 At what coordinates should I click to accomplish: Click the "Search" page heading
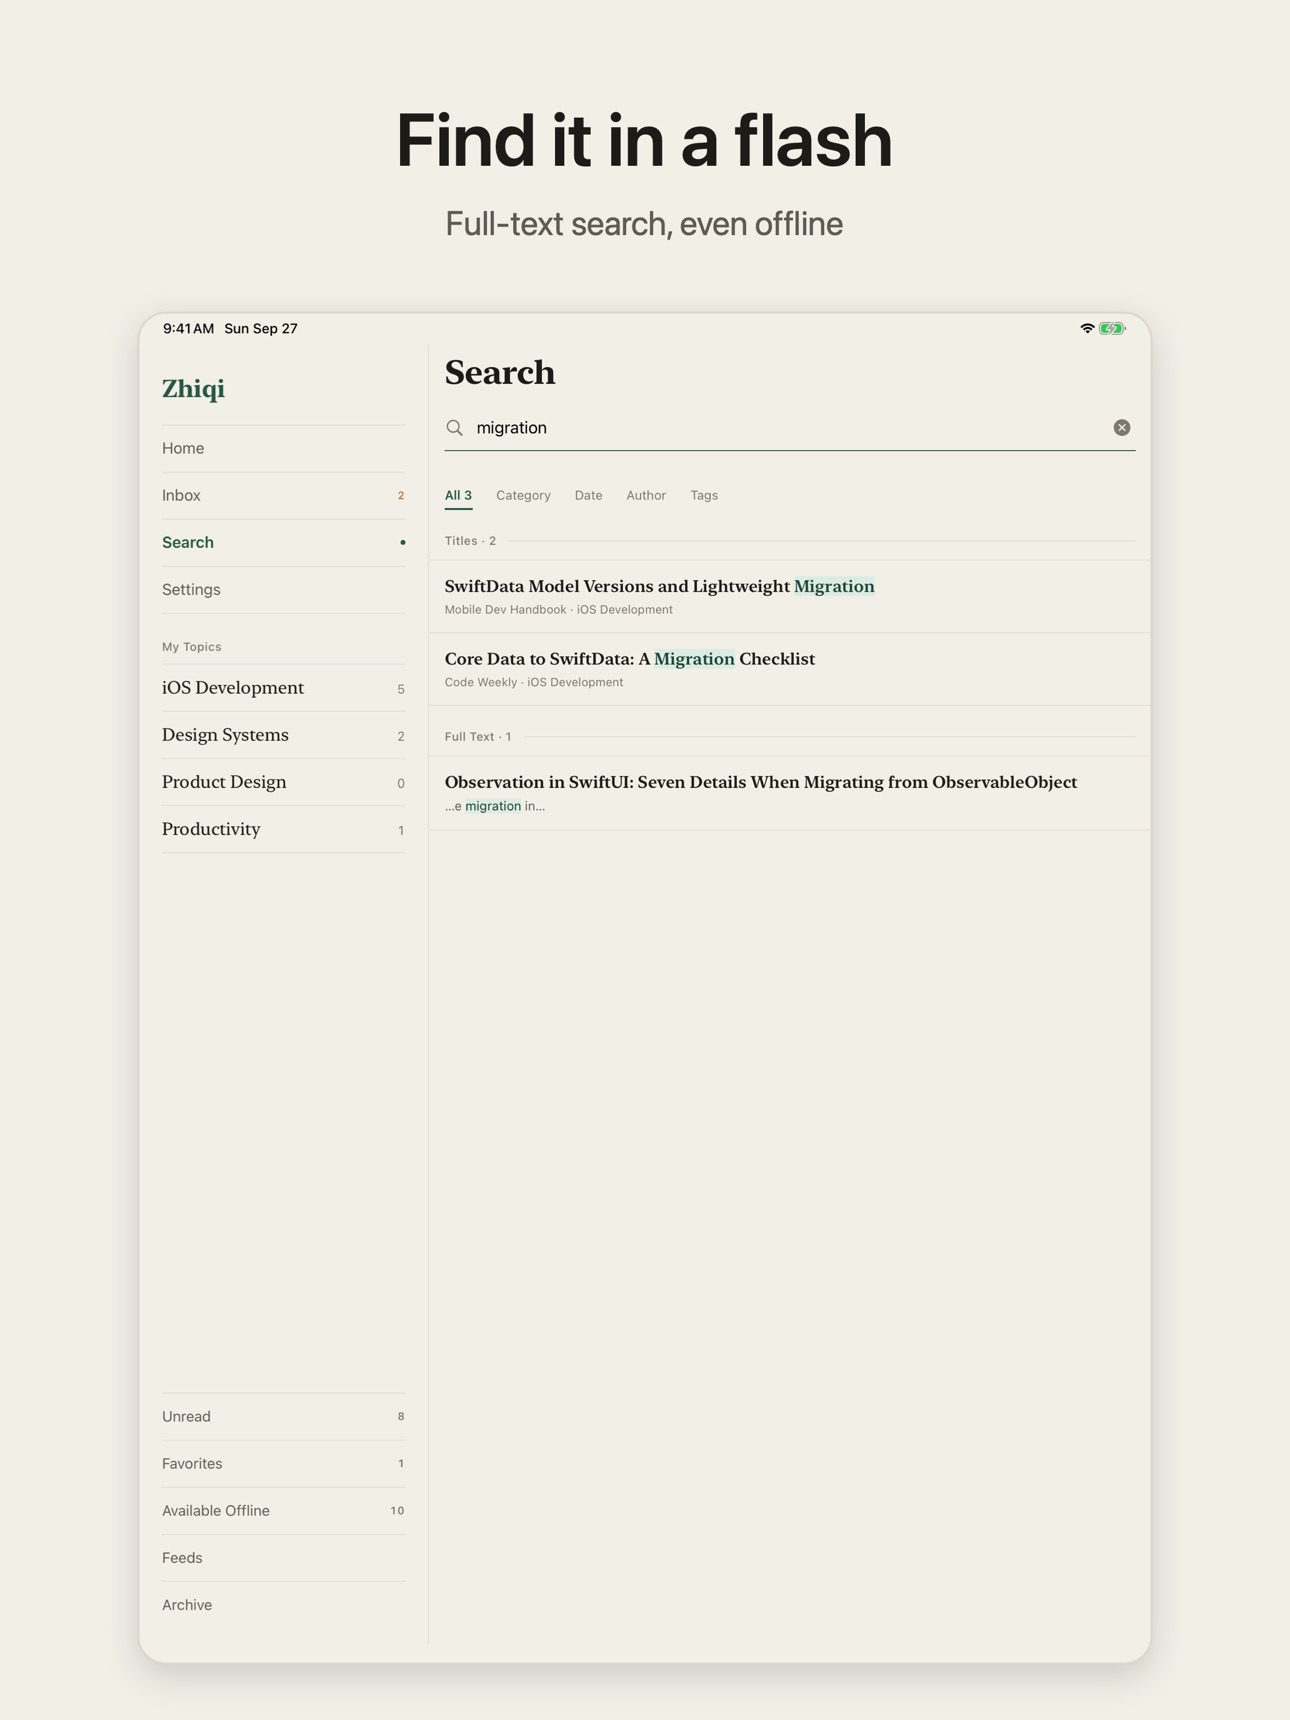coord(500,372)
